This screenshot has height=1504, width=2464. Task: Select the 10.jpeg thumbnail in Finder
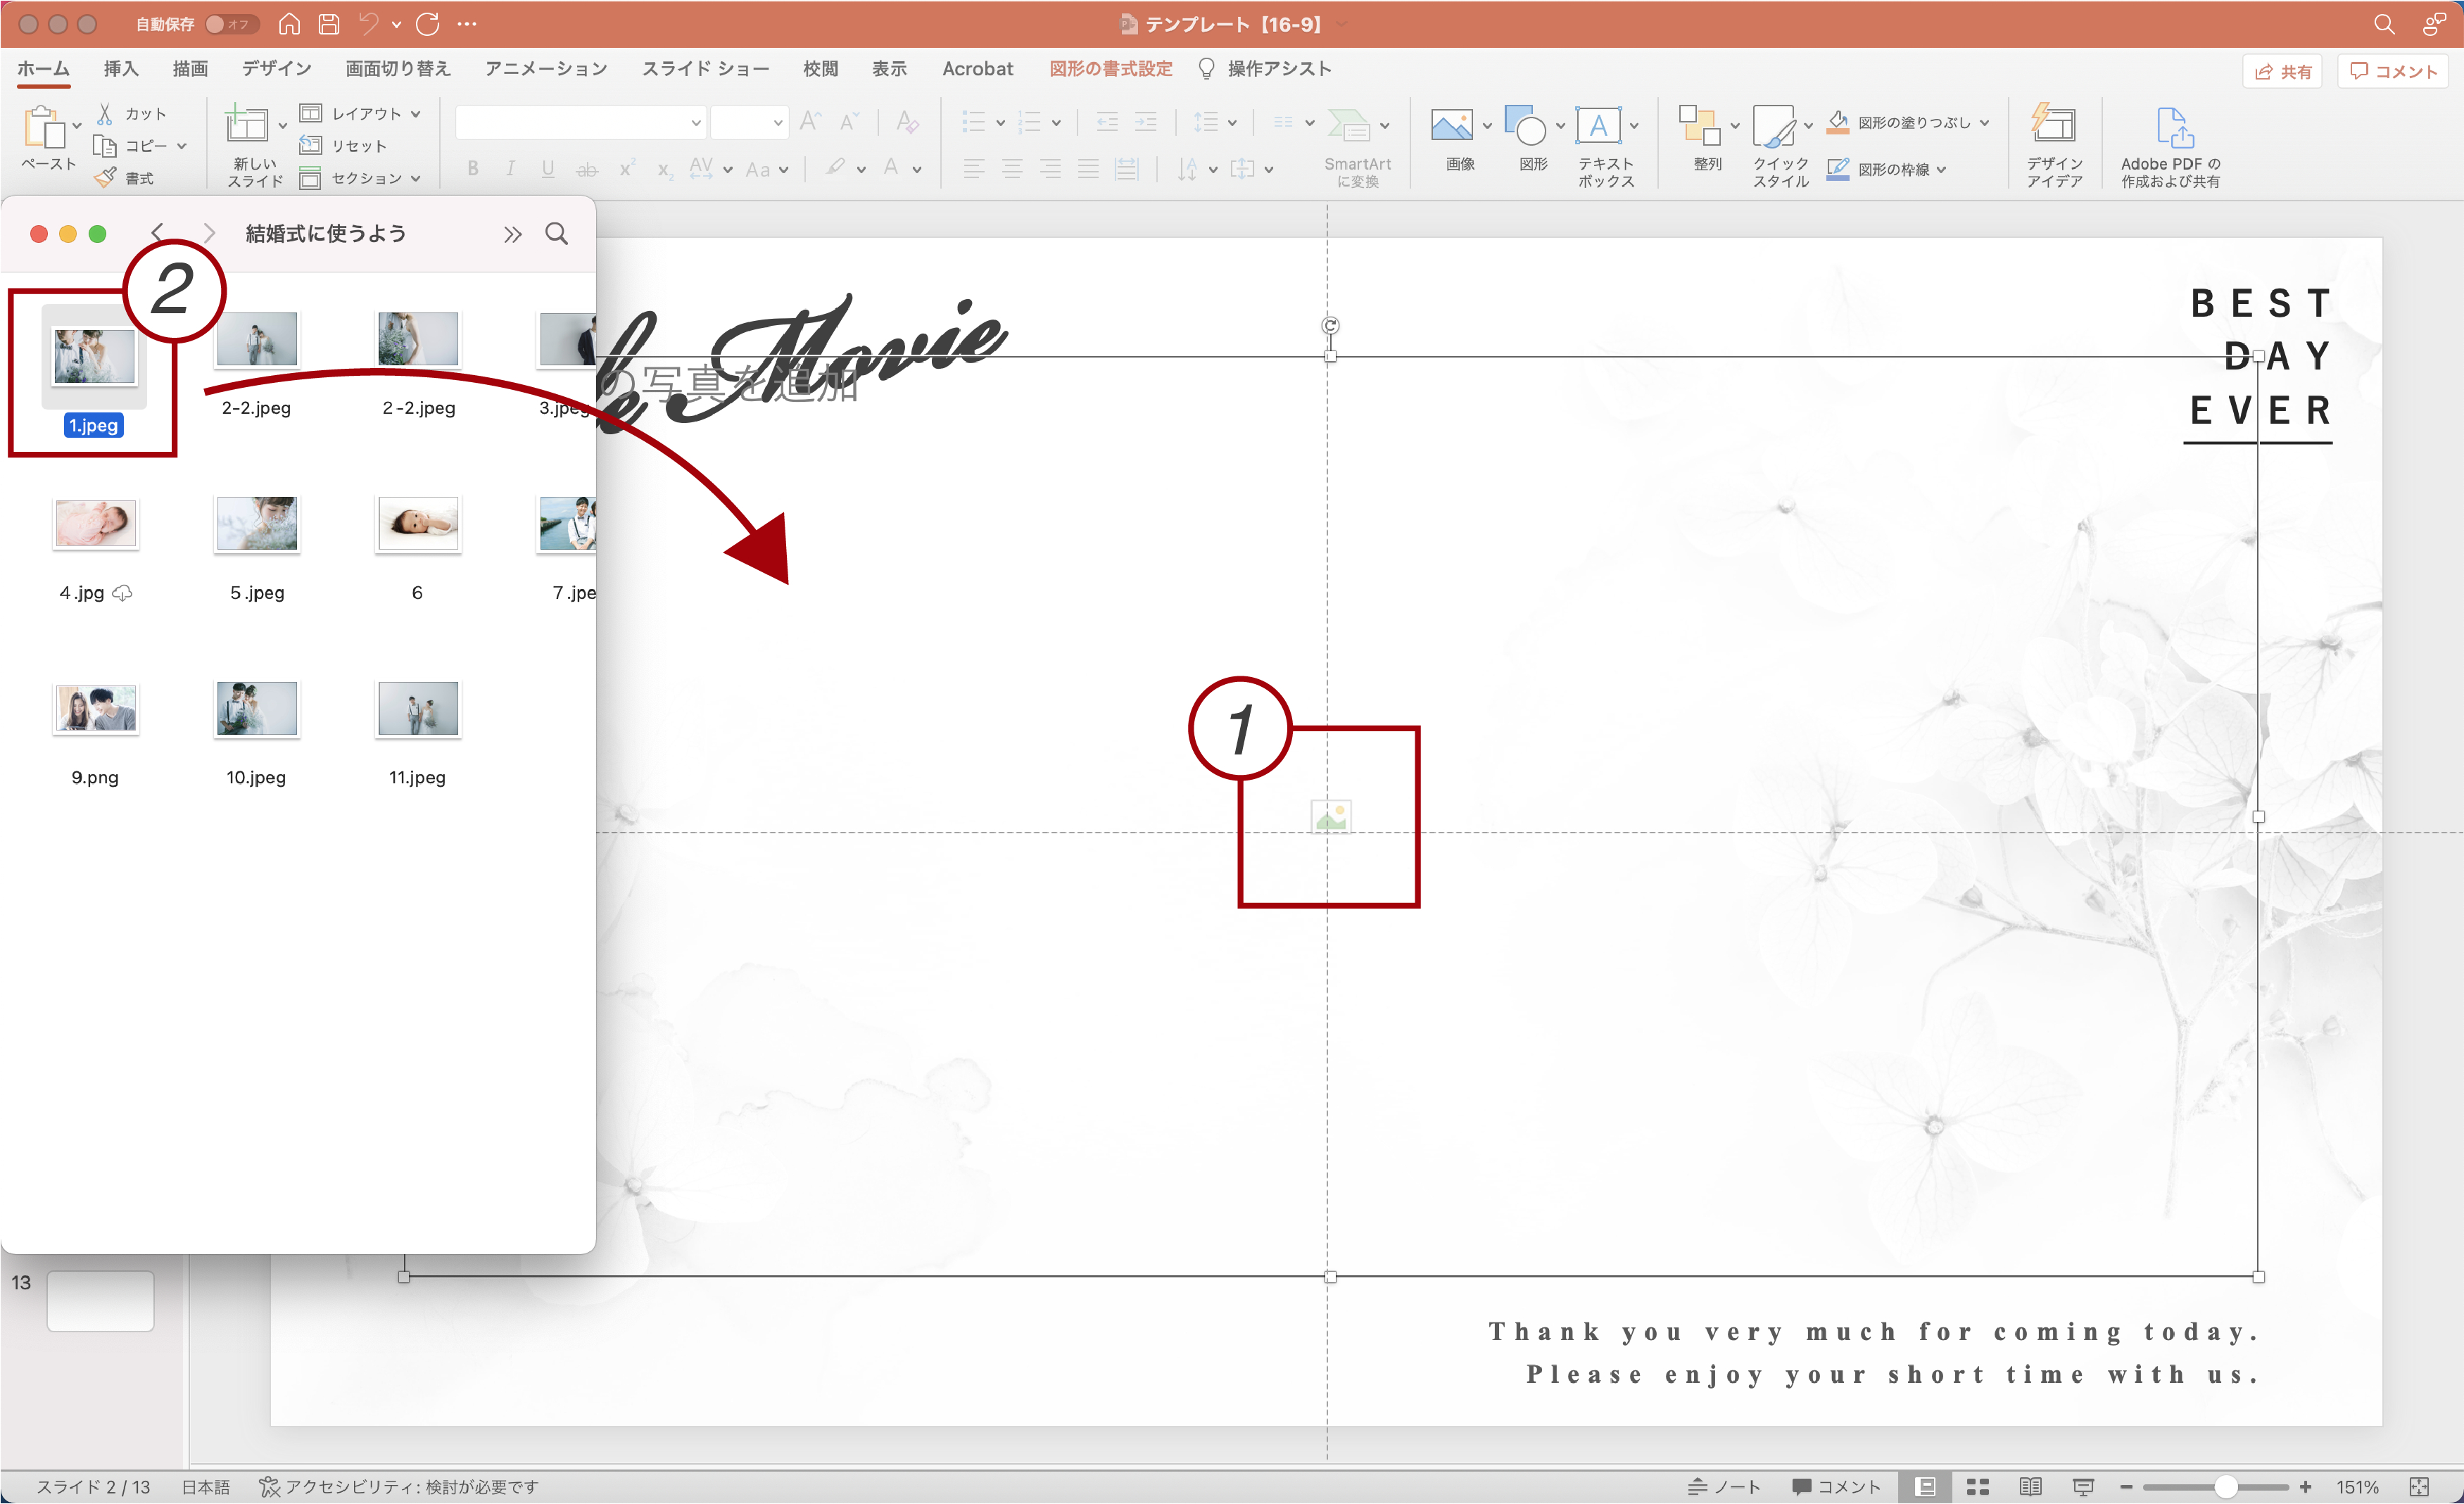[x=256, y=709]
